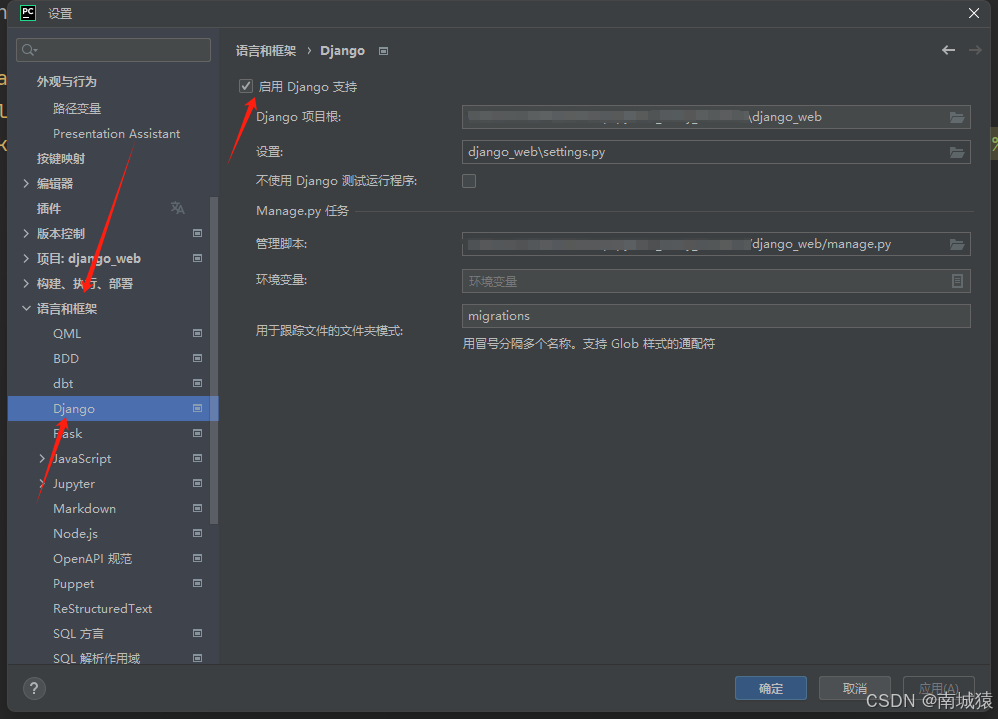Click 确定 to confirm settings
Viewport: 998px width, 719px height.
(771, 688)
